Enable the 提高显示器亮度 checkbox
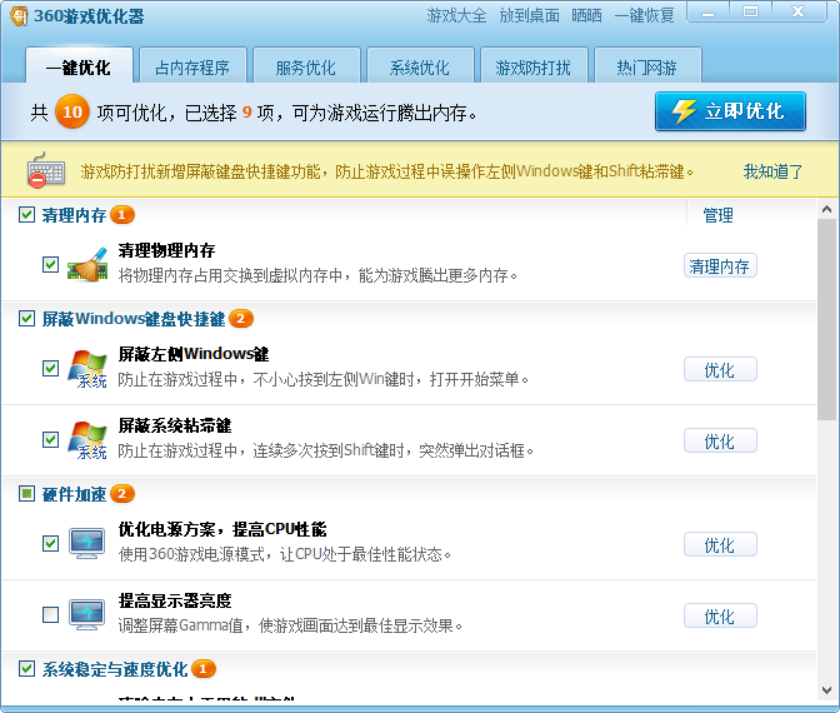The width and height of the screenshot is (840, 713). coord(51,615)
